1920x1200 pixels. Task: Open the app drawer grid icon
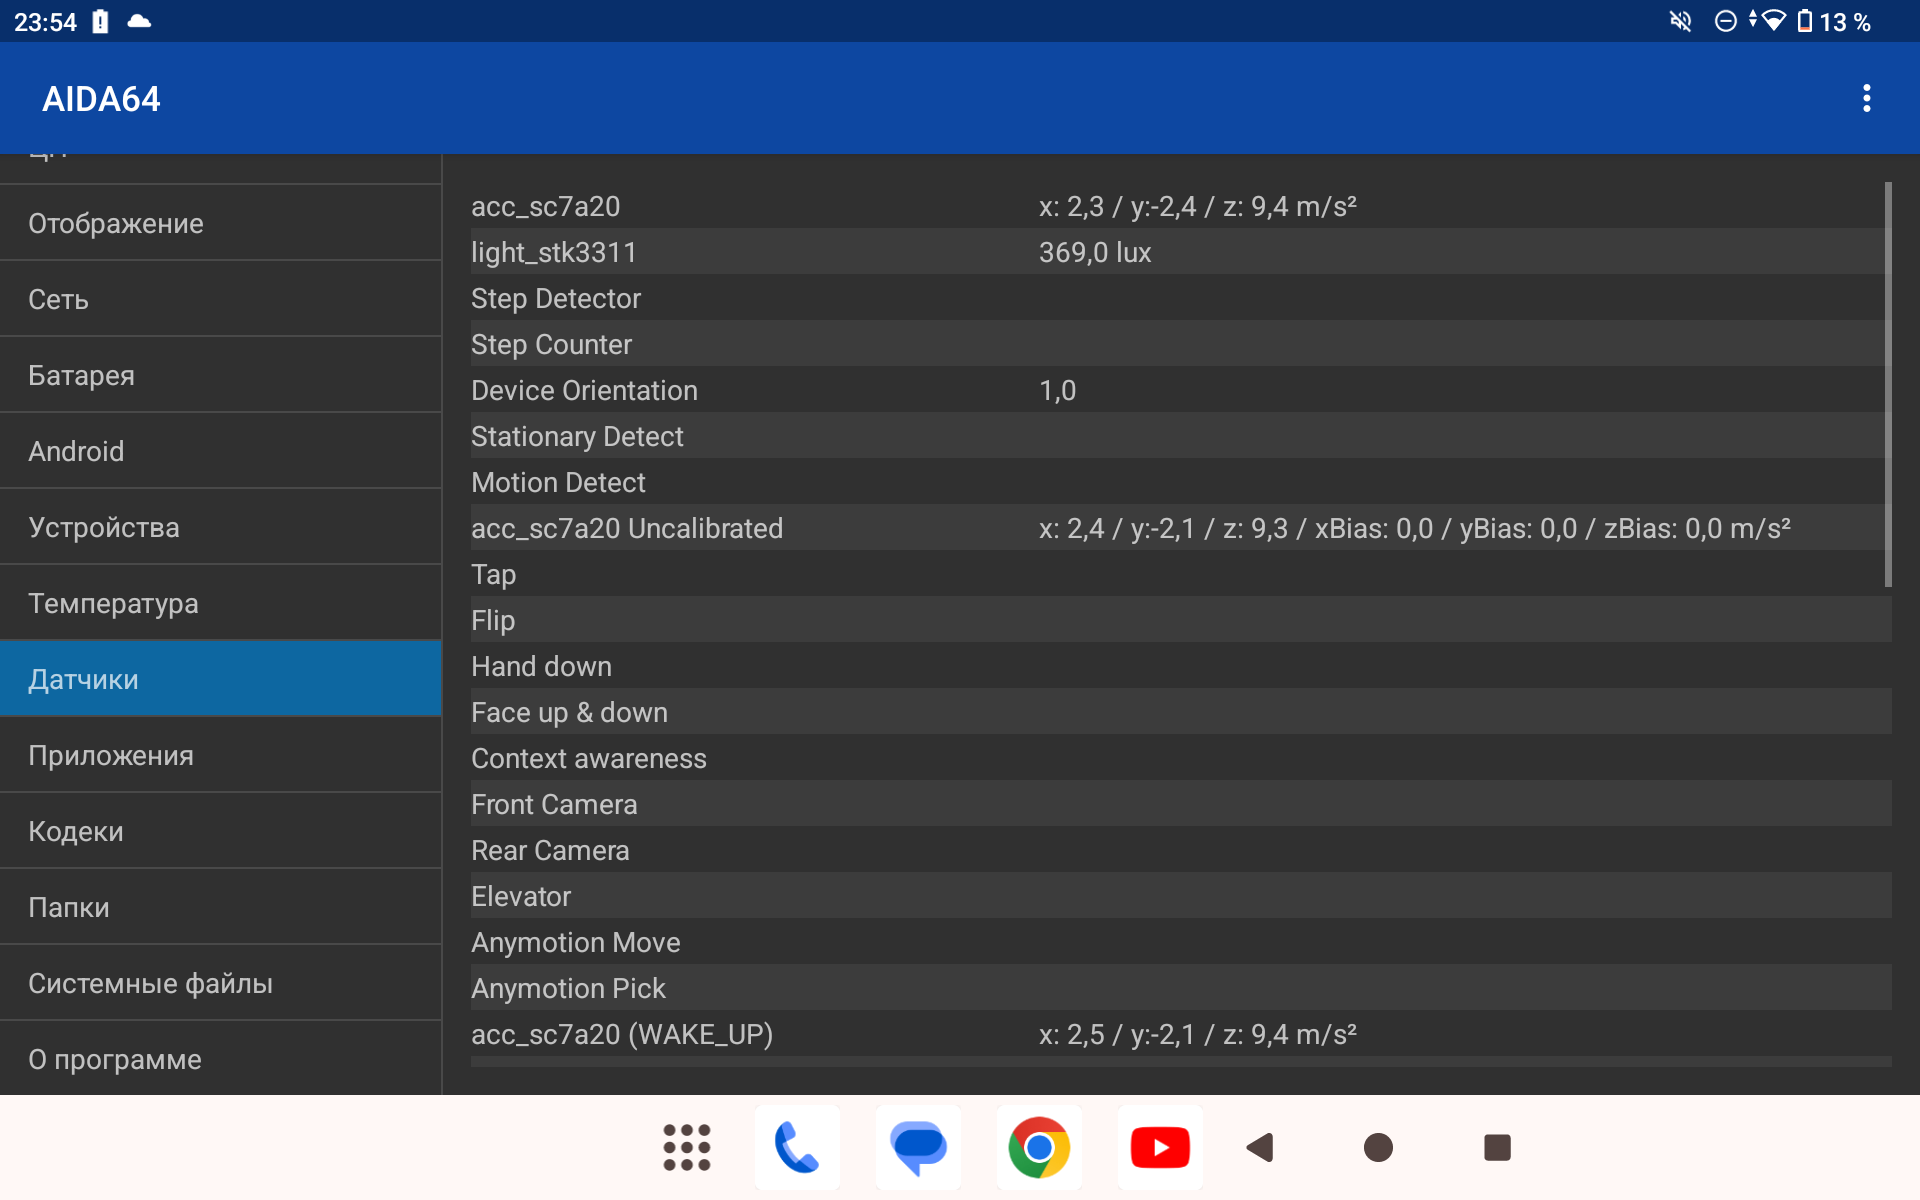pos(686,1147)
